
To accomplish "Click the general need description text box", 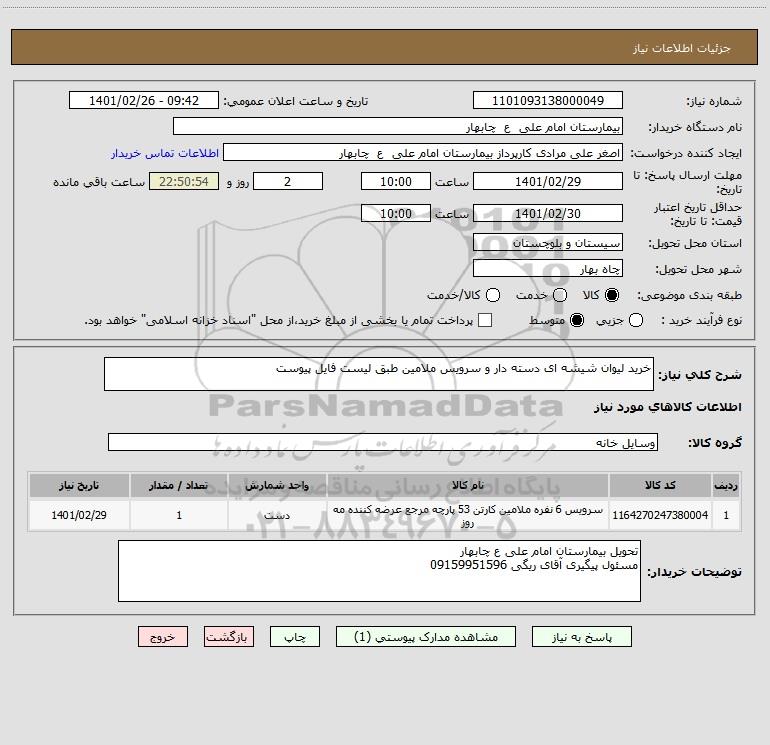I will pyautogui.click(x=379, y=374).
